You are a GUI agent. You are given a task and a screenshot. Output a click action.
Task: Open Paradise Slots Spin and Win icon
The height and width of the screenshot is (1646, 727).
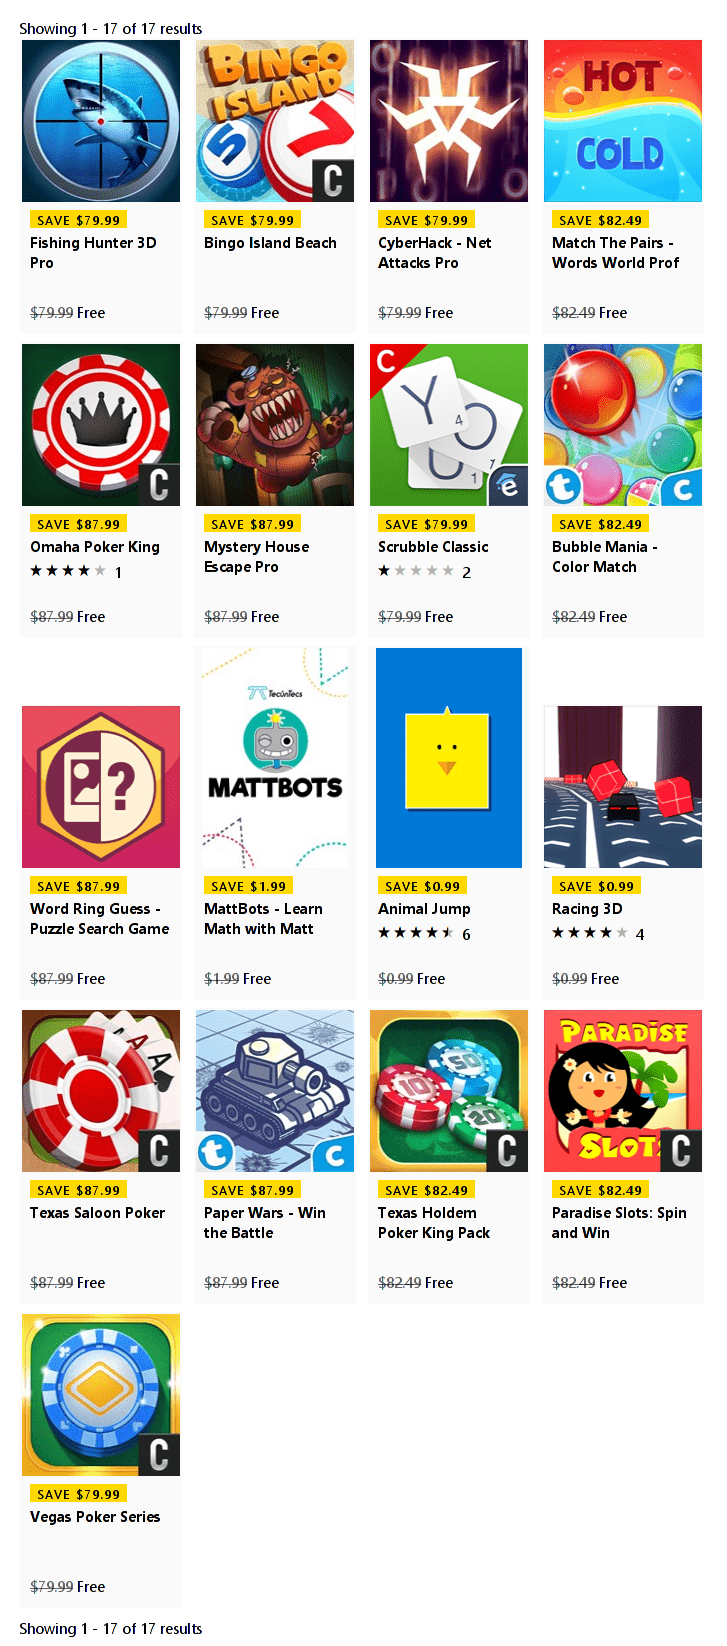click(x=623, y=1091)
